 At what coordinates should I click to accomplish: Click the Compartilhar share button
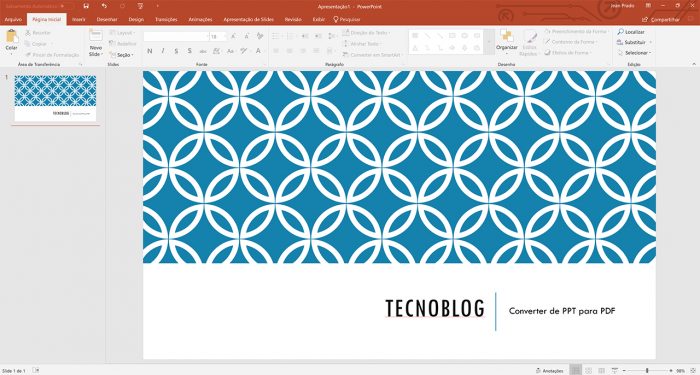661,20
